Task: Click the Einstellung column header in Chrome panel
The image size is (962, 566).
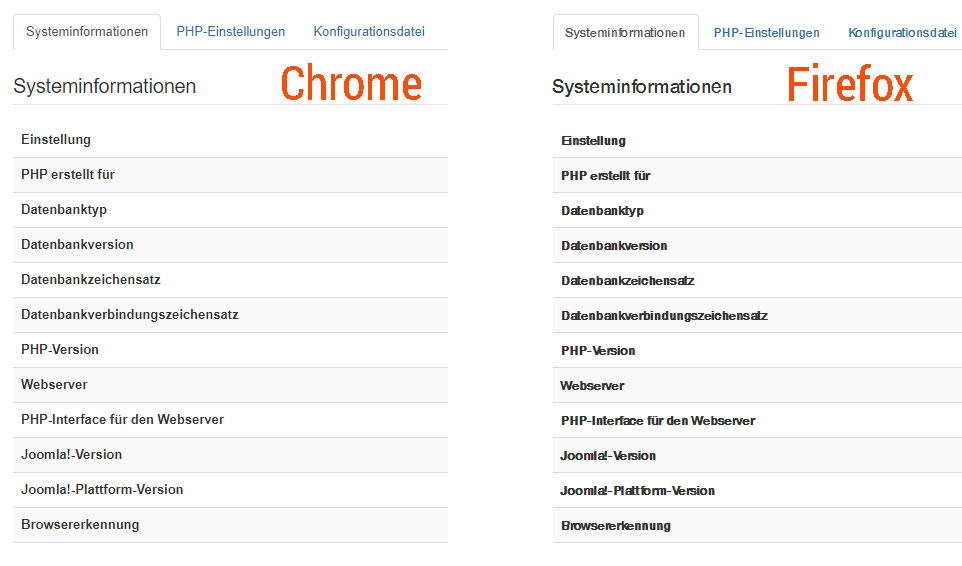Action: point(56,140)
